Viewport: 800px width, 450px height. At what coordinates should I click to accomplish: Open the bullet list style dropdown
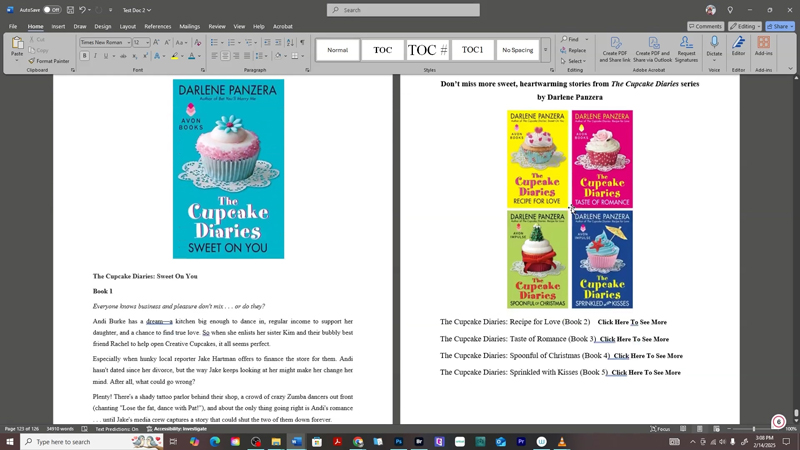[222, 42]
